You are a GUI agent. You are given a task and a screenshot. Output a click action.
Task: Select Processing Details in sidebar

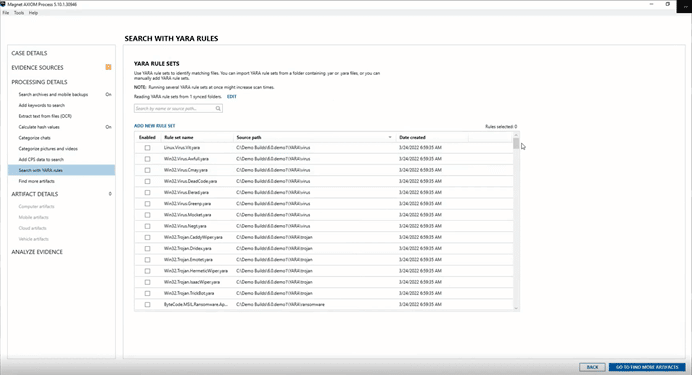39,82
